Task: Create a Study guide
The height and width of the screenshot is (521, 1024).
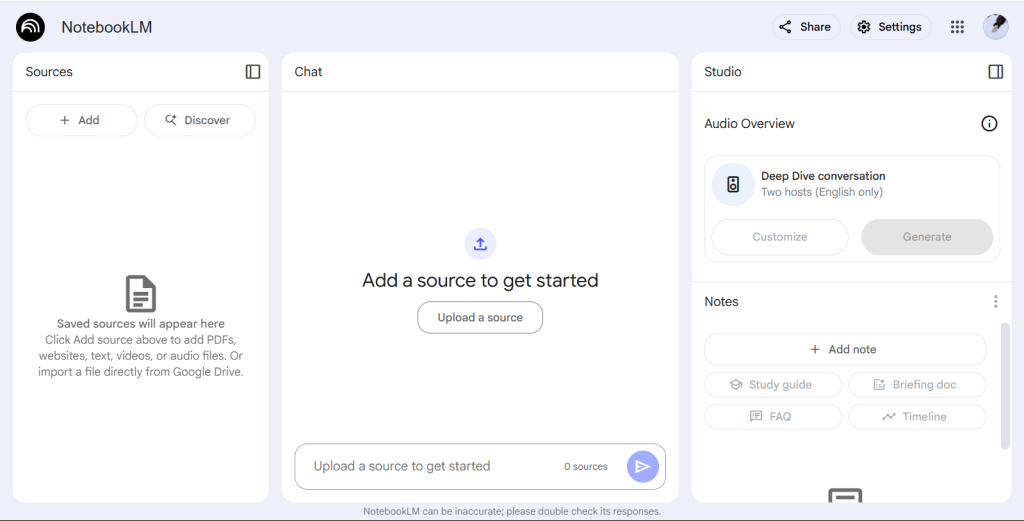Action: [x=773, y=385]
